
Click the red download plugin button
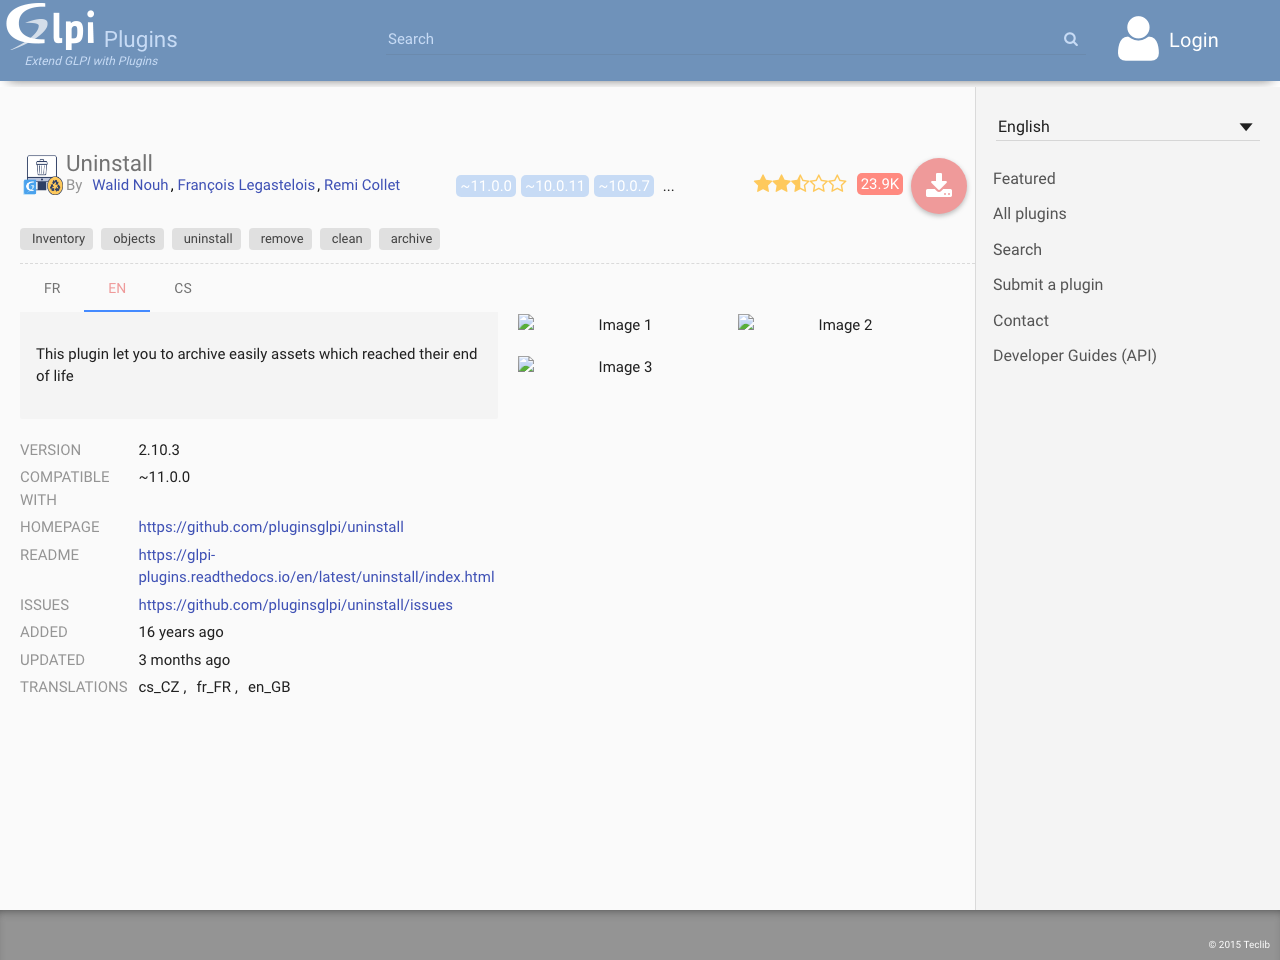[x=938, y=186]
